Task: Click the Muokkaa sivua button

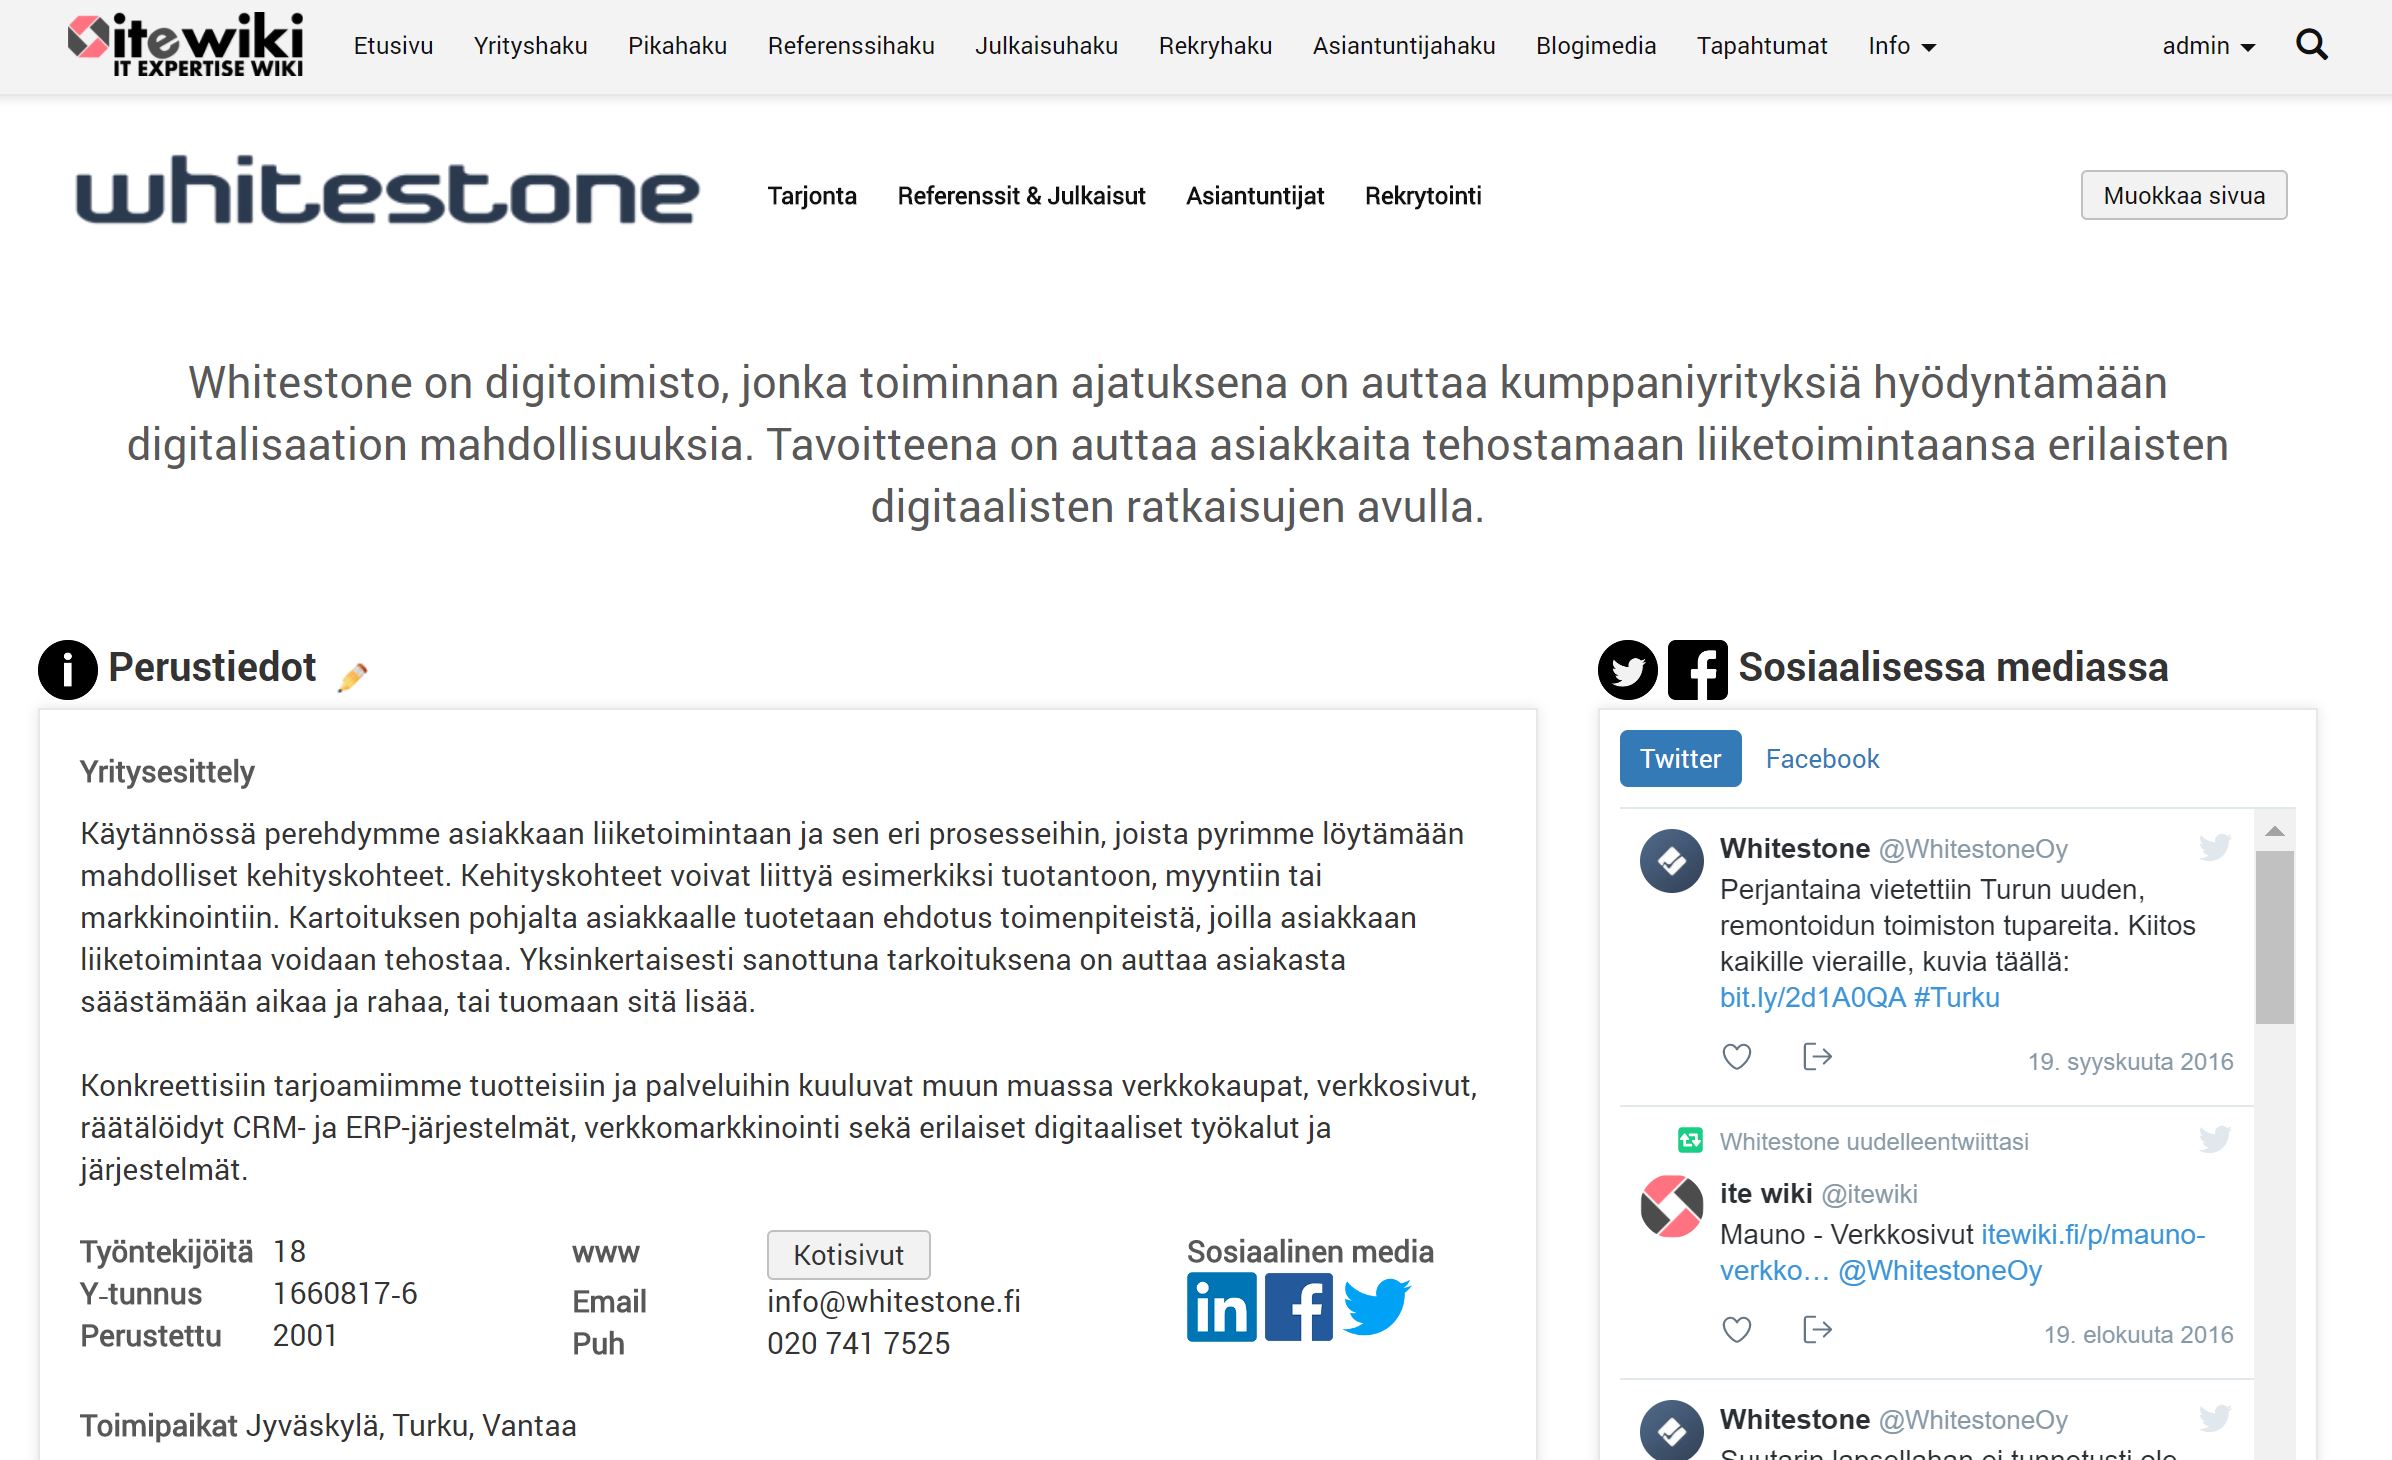Action: [x=2184, y=195]
